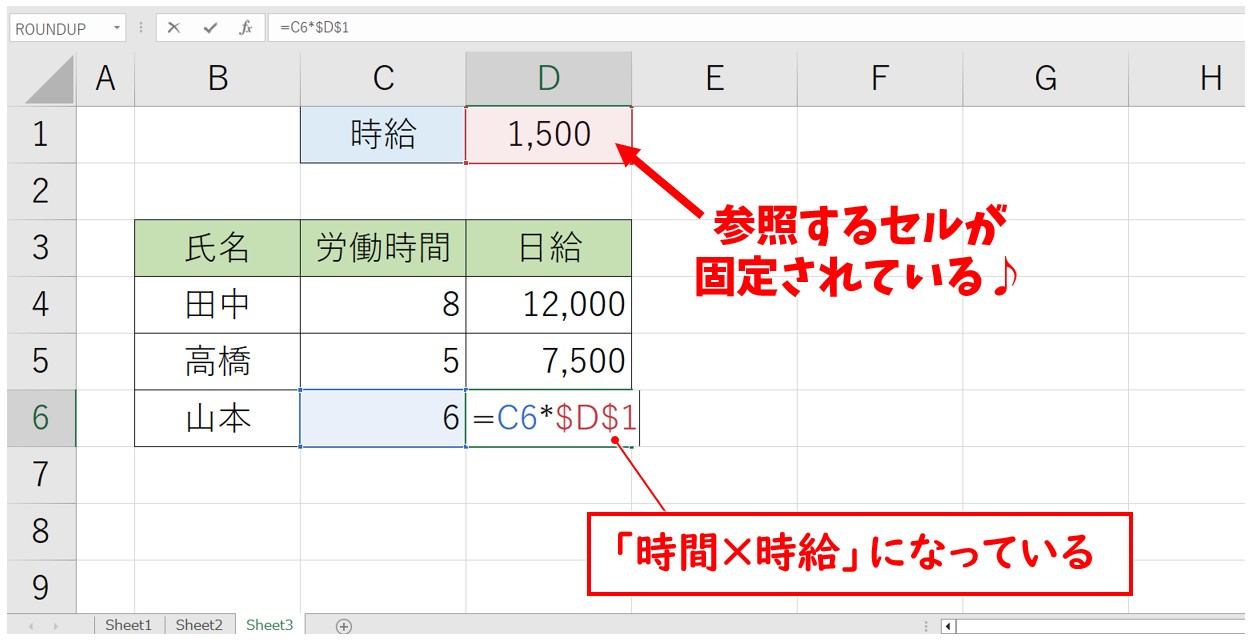Click the horizontal scrollbar left arrow
Screen dimensions: 1251x643
(x=950, y=626)
